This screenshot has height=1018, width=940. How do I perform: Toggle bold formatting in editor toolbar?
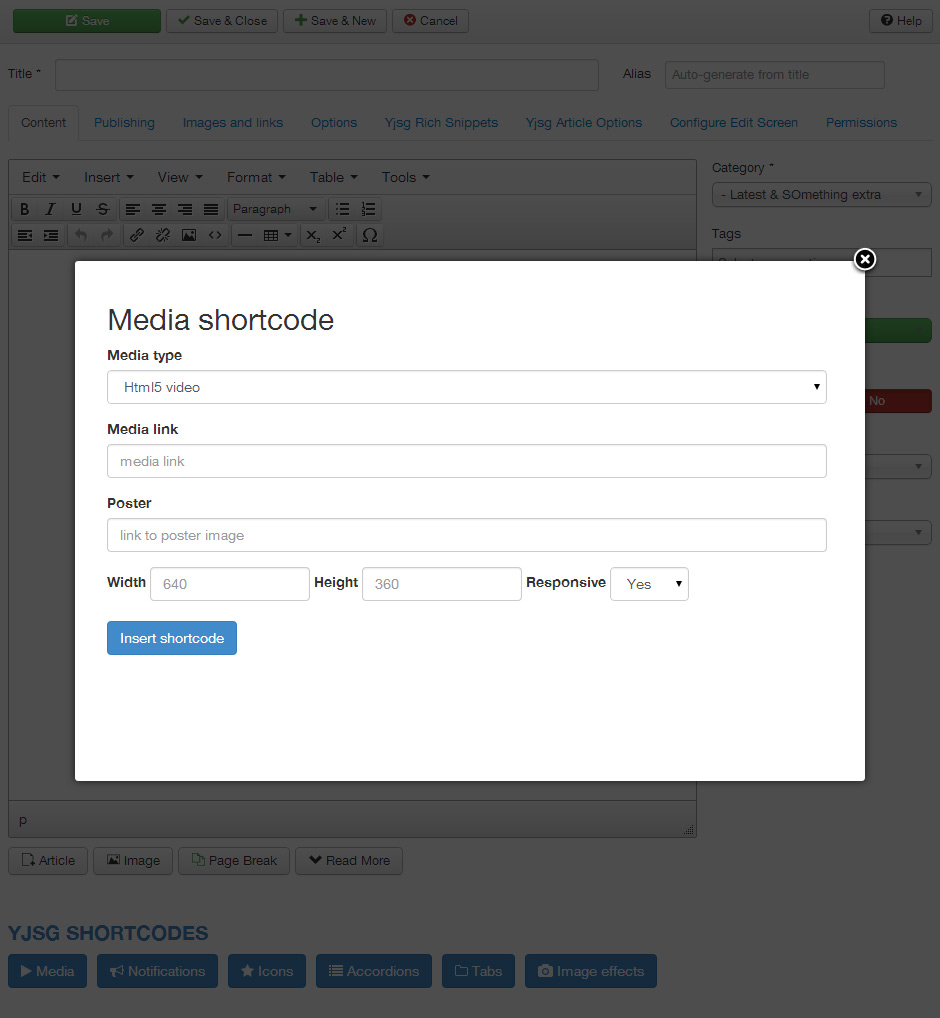pyautogui.click(x=24, y=209)
